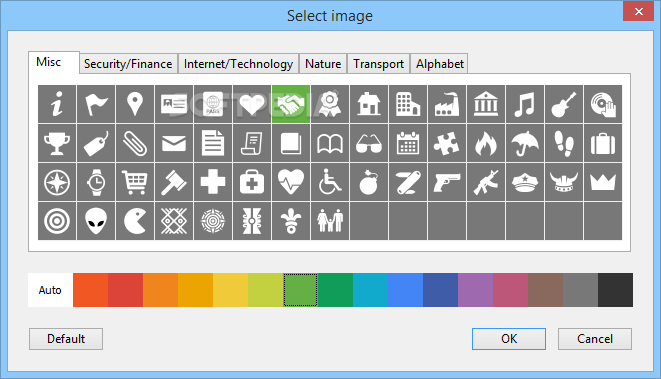Image resolution: width=661 pixels, height=379 pixels.
Task: Select the calendar icon
Action: coord(408,143)
